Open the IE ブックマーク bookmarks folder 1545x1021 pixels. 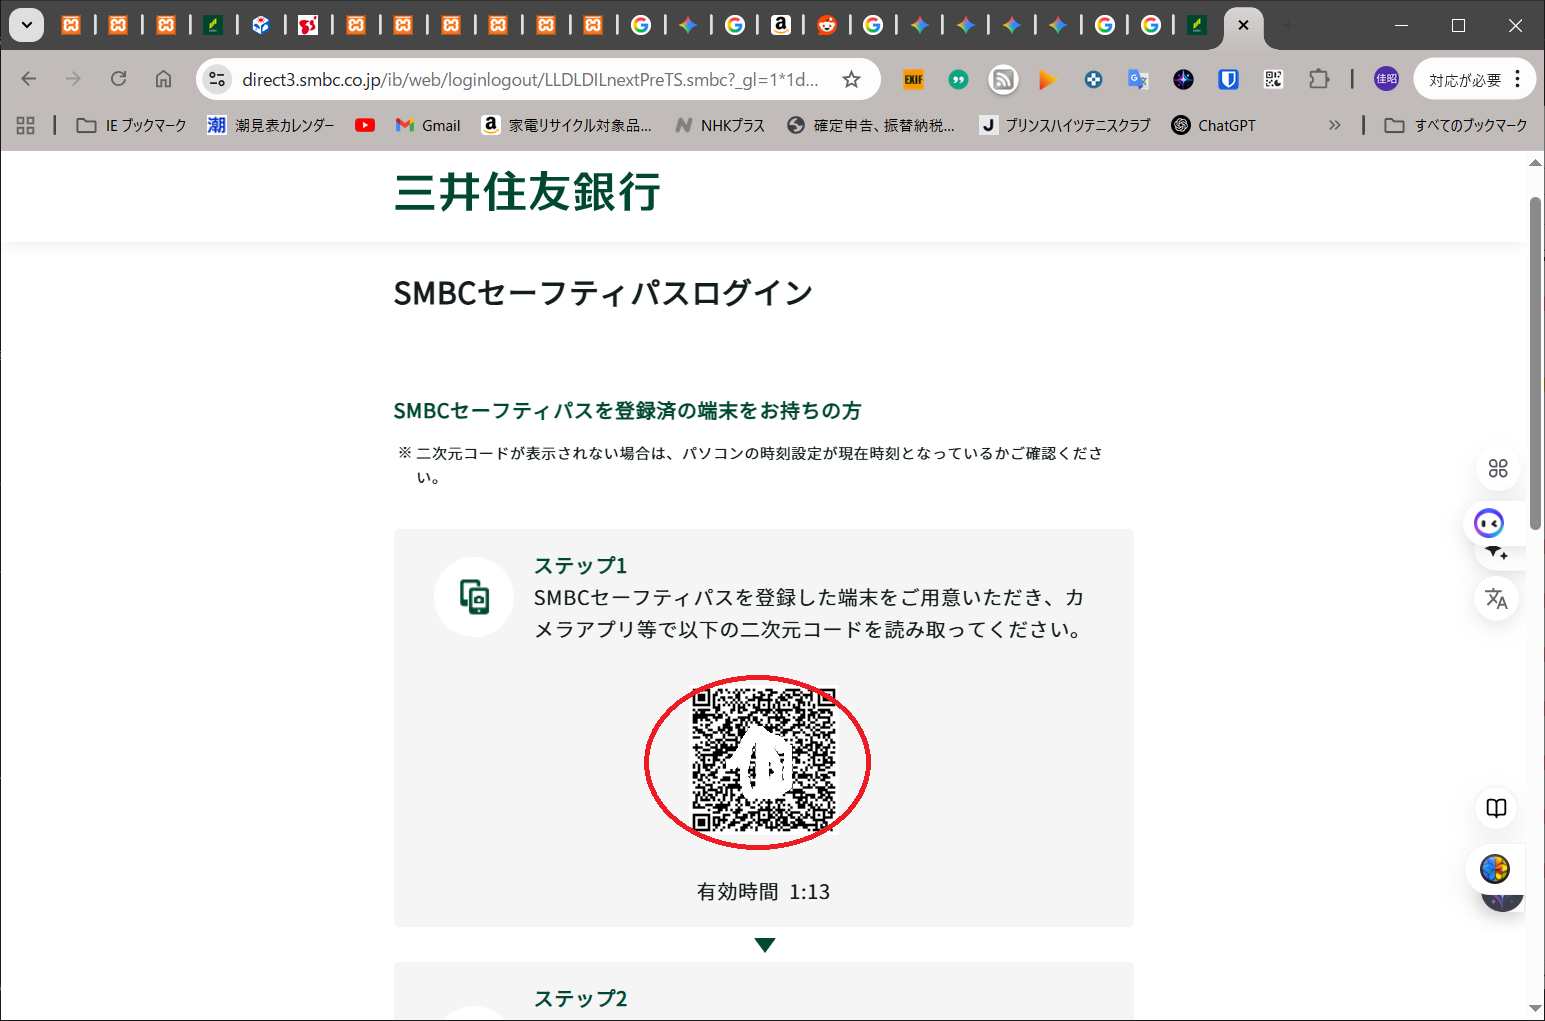click(132, 125)
